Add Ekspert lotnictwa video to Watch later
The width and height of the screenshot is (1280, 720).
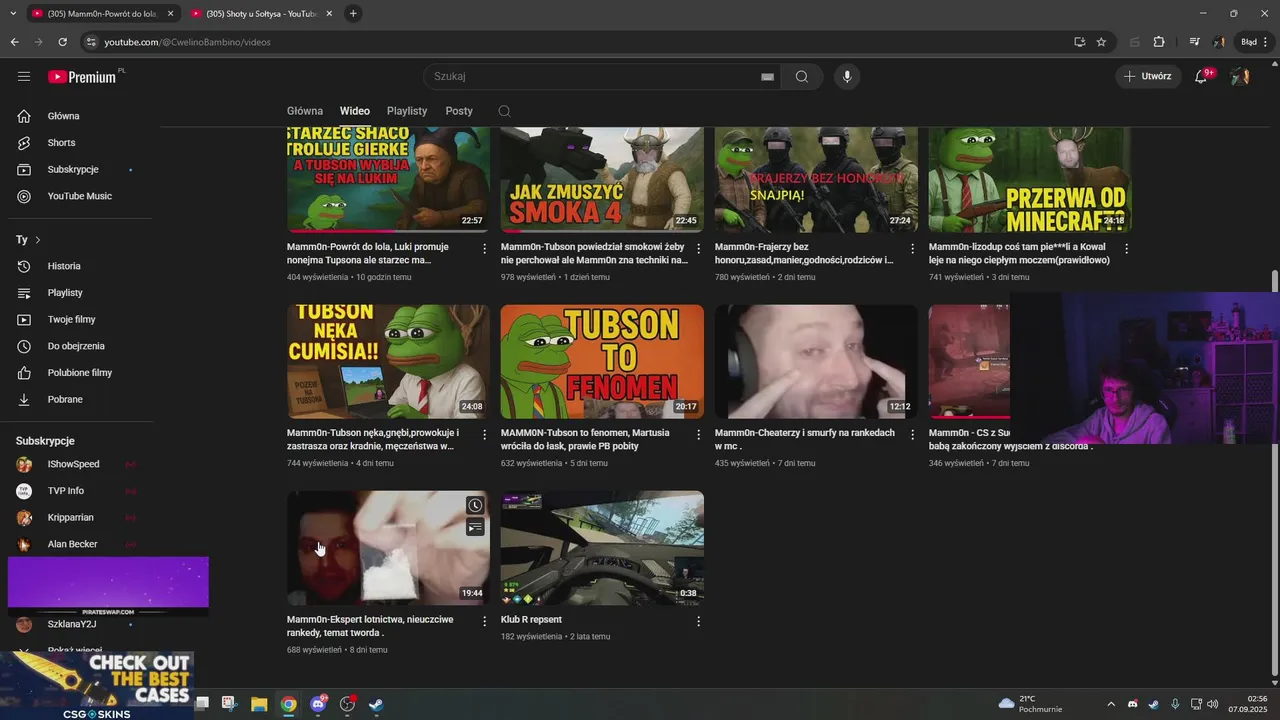[x=475, y=506]
